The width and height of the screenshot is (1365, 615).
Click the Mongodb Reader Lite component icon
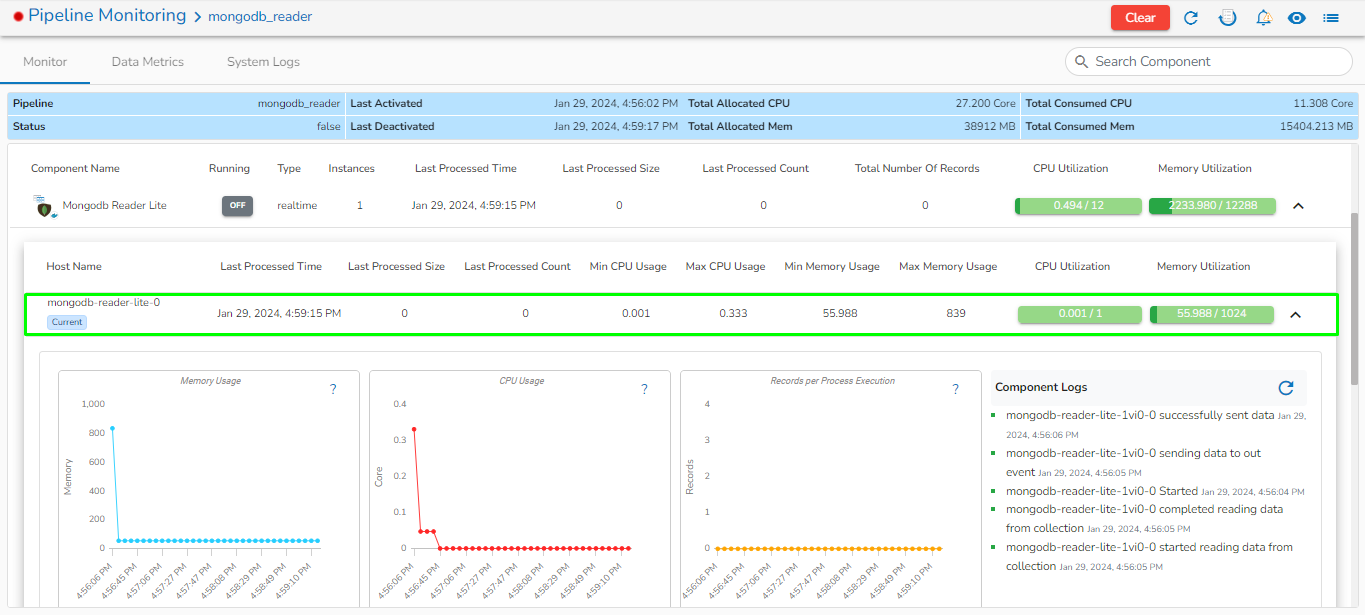tap(42, 206)
